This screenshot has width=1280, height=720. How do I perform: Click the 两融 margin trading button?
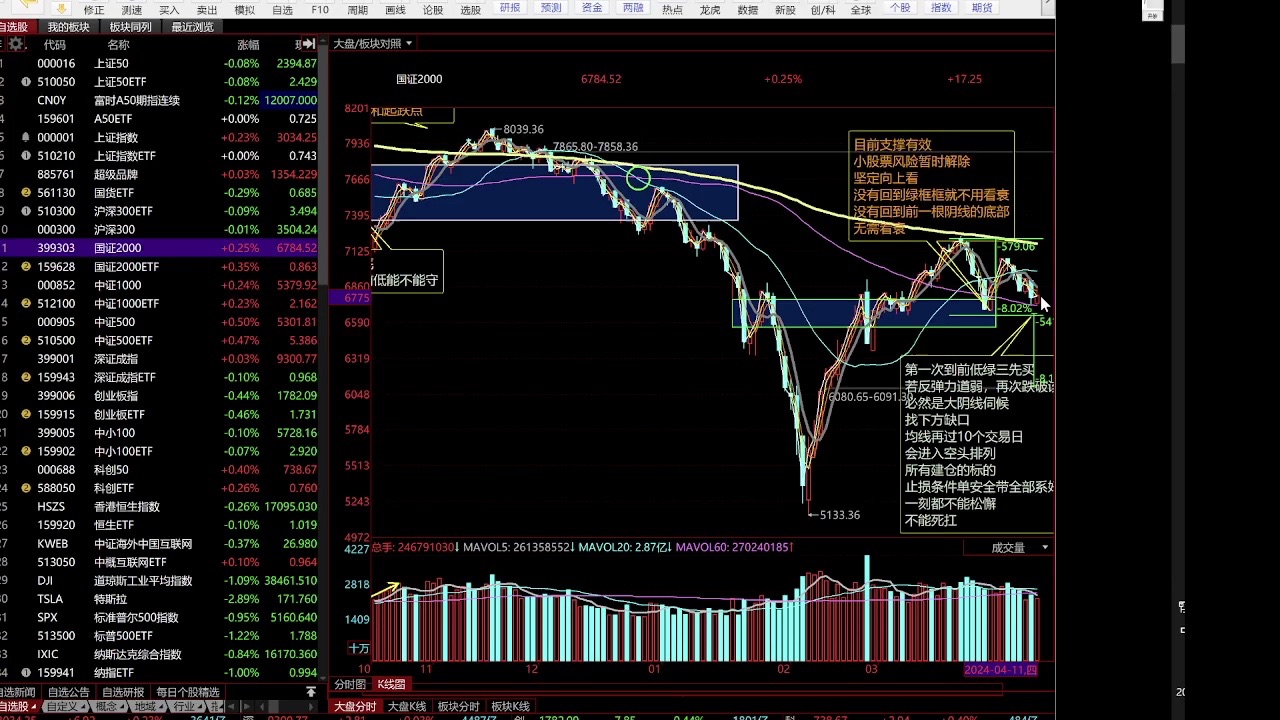pos(633,8)
